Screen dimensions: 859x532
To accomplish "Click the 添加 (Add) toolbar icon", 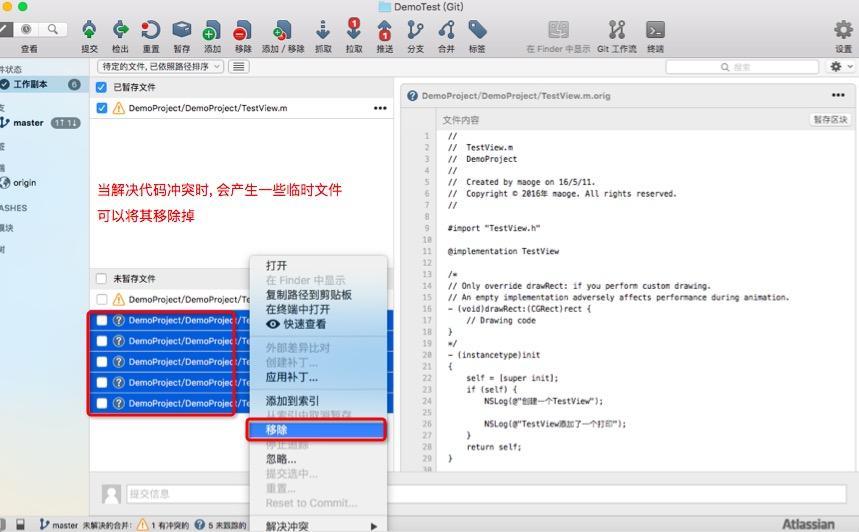I will click(212, 31).
